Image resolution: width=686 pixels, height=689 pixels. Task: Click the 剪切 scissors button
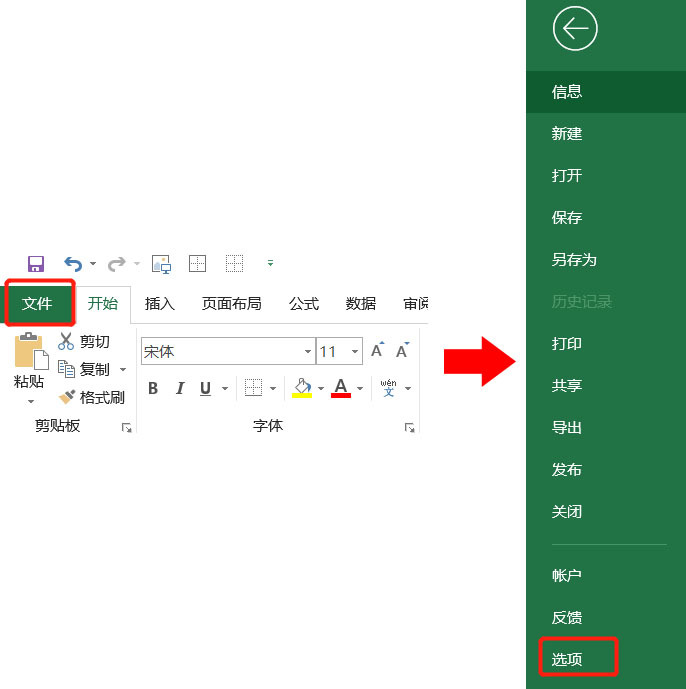coord(83,341)
